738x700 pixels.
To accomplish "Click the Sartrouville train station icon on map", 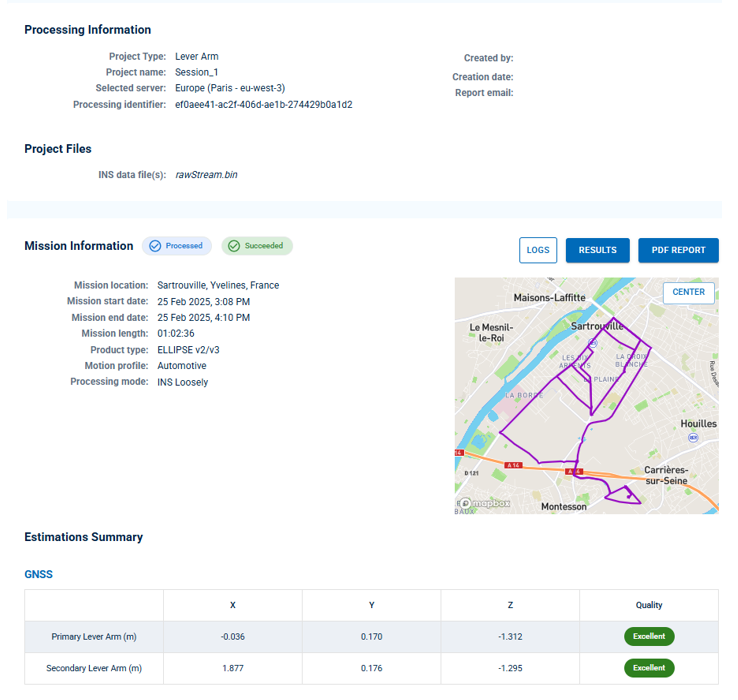I will point(592,341).
